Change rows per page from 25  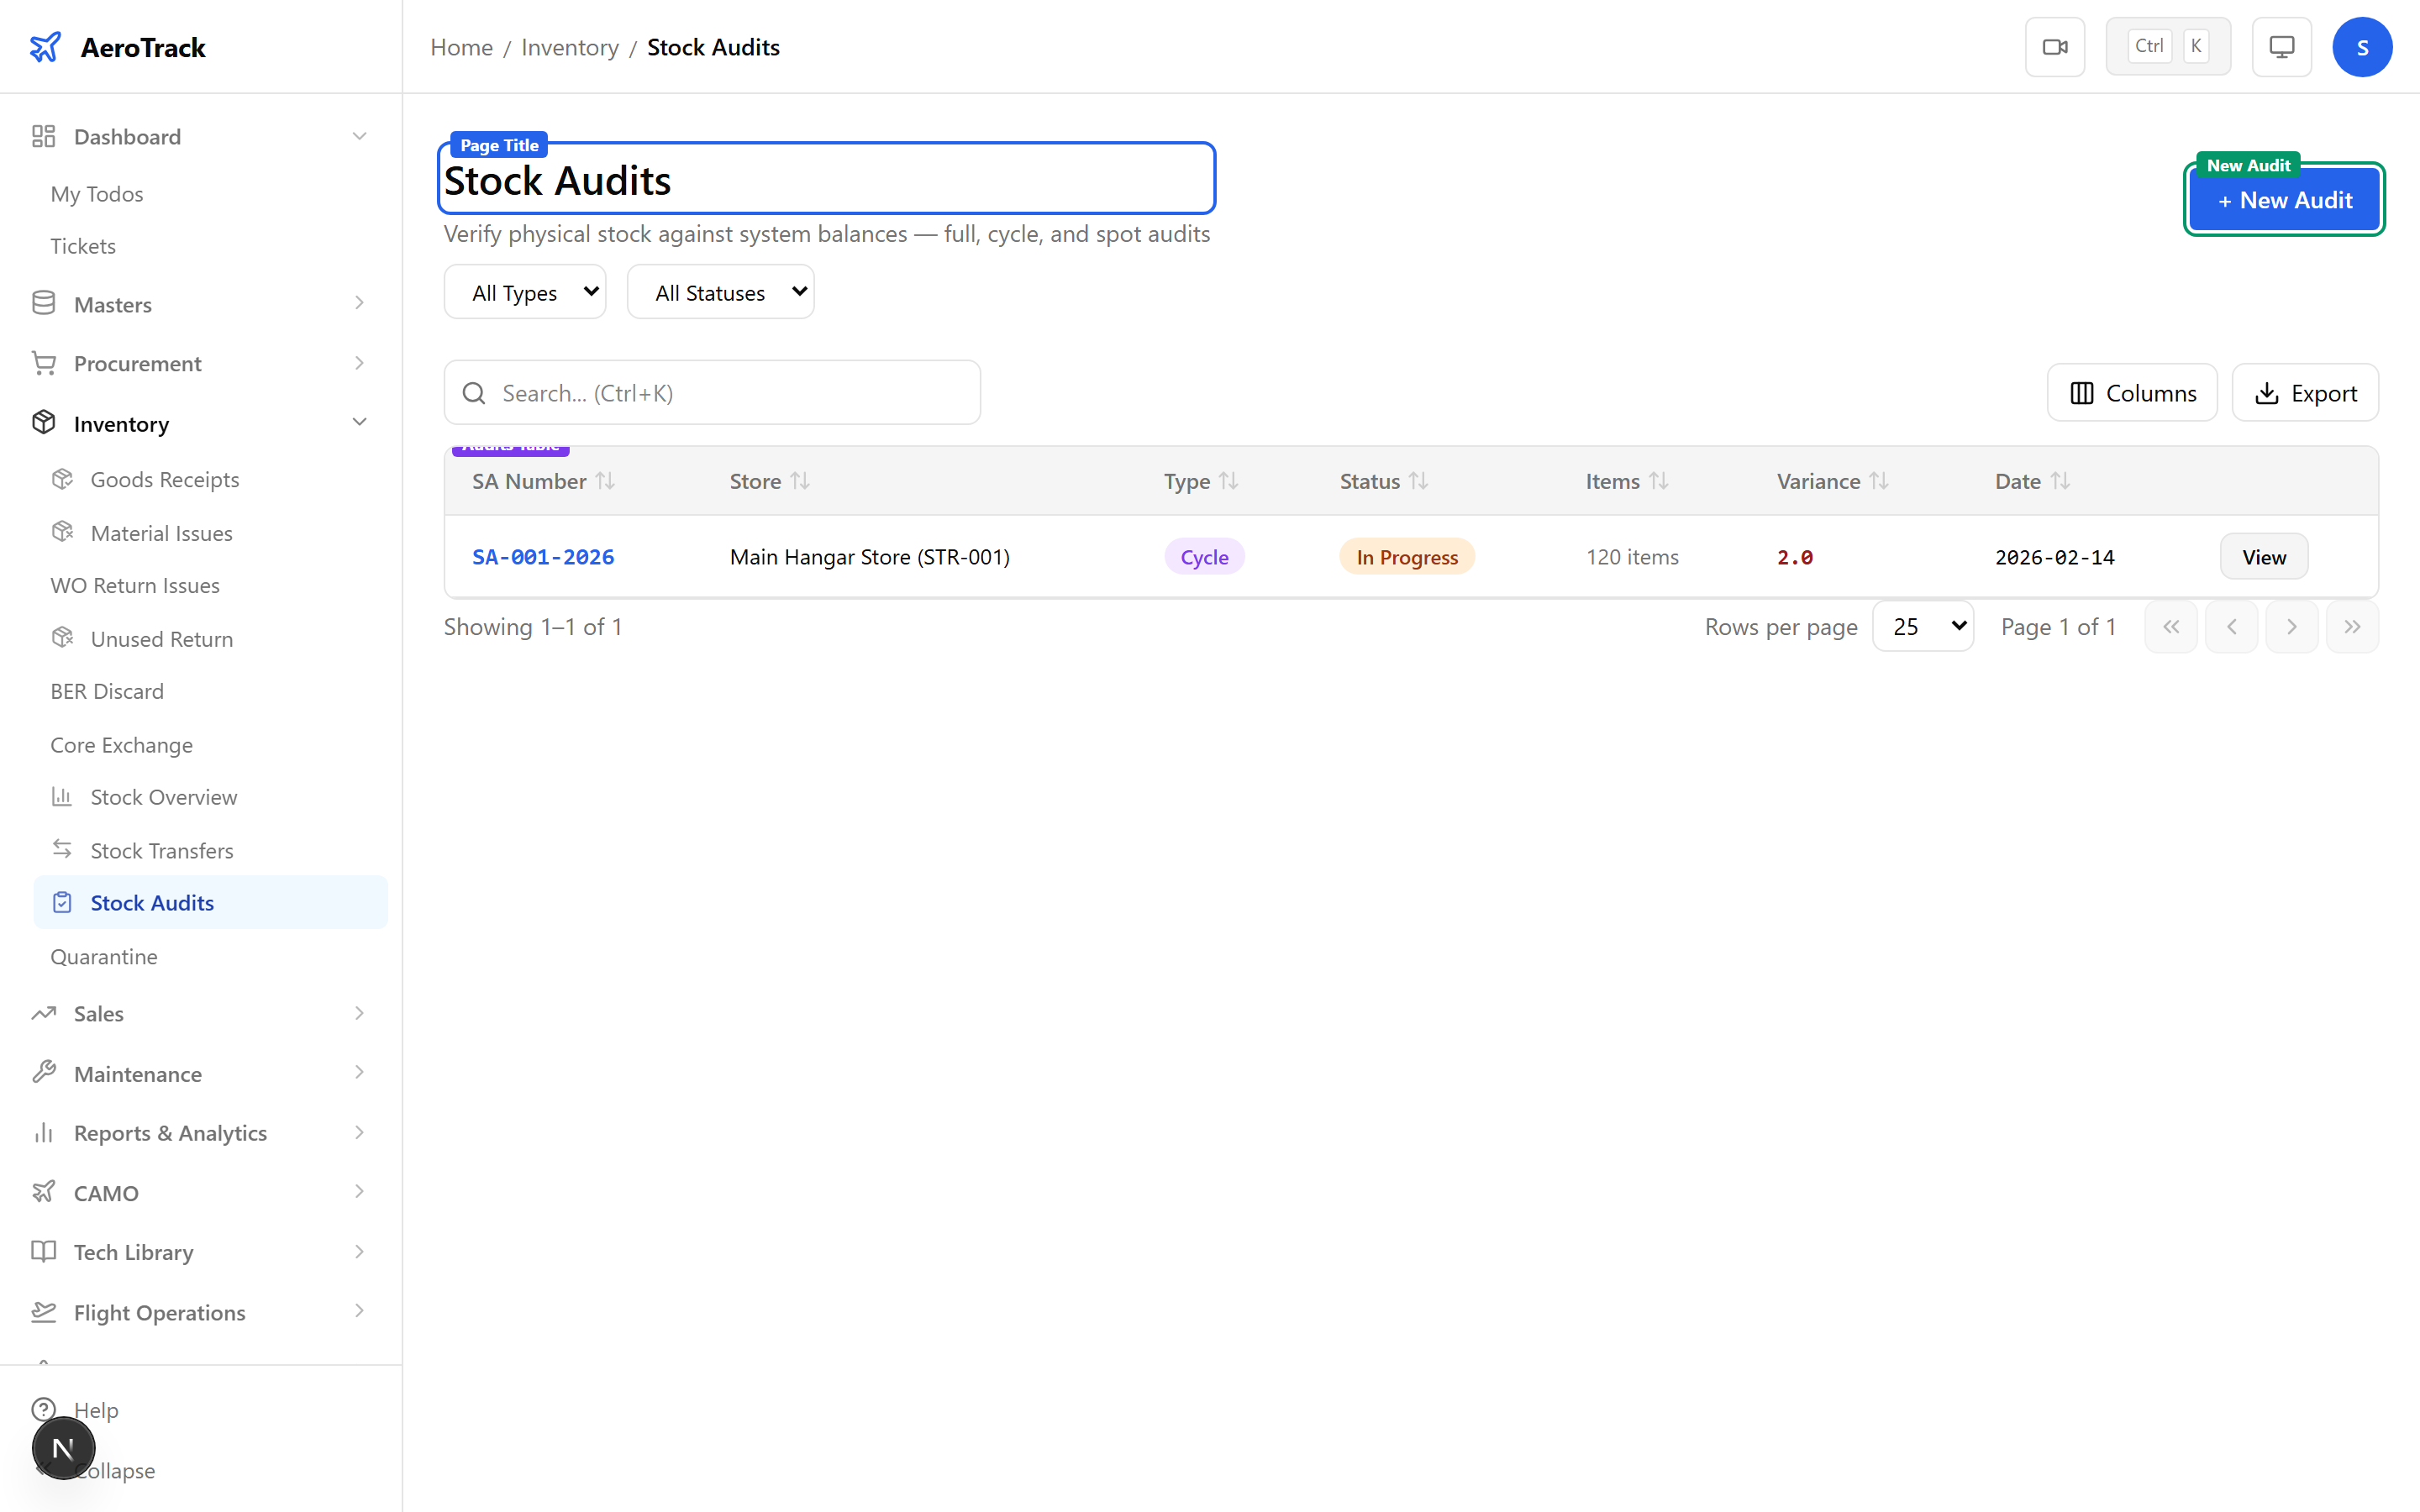(1922, 627)
